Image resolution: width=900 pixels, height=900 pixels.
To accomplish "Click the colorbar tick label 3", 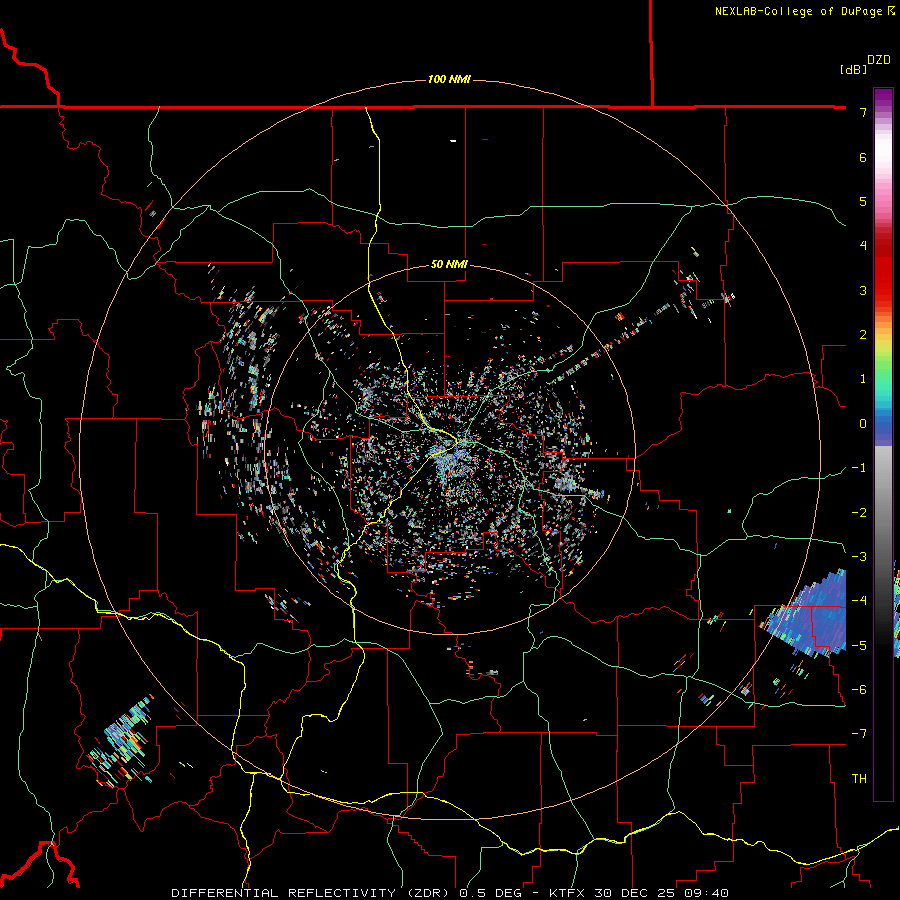I will click(863, 290).
